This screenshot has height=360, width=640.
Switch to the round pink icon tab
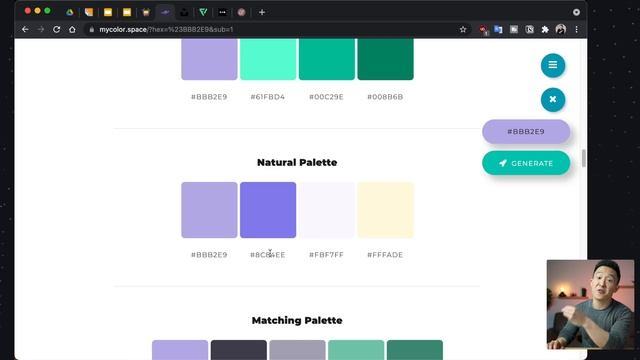coord(242,12)
